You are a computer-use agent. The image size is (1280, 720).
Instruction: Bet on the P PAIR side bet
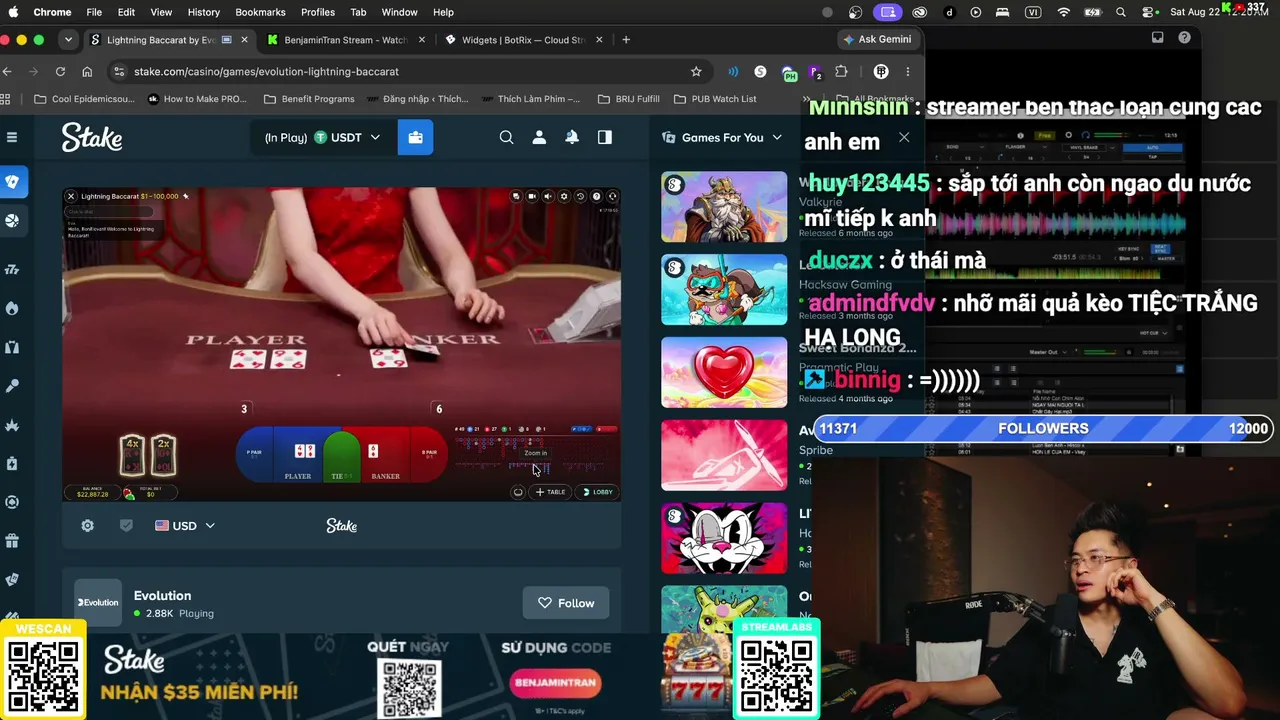point(254,454)
